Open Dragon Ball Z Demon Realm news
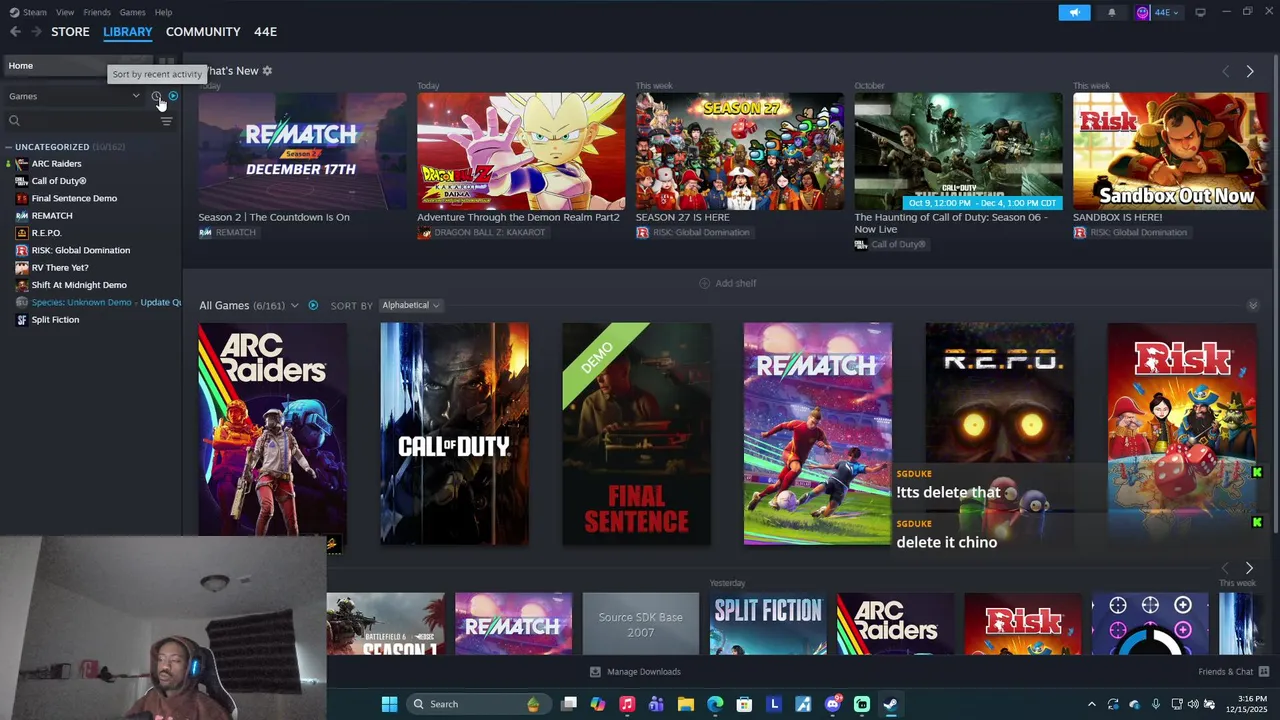This screenshot has width=1280, height=720. (521, 151)
